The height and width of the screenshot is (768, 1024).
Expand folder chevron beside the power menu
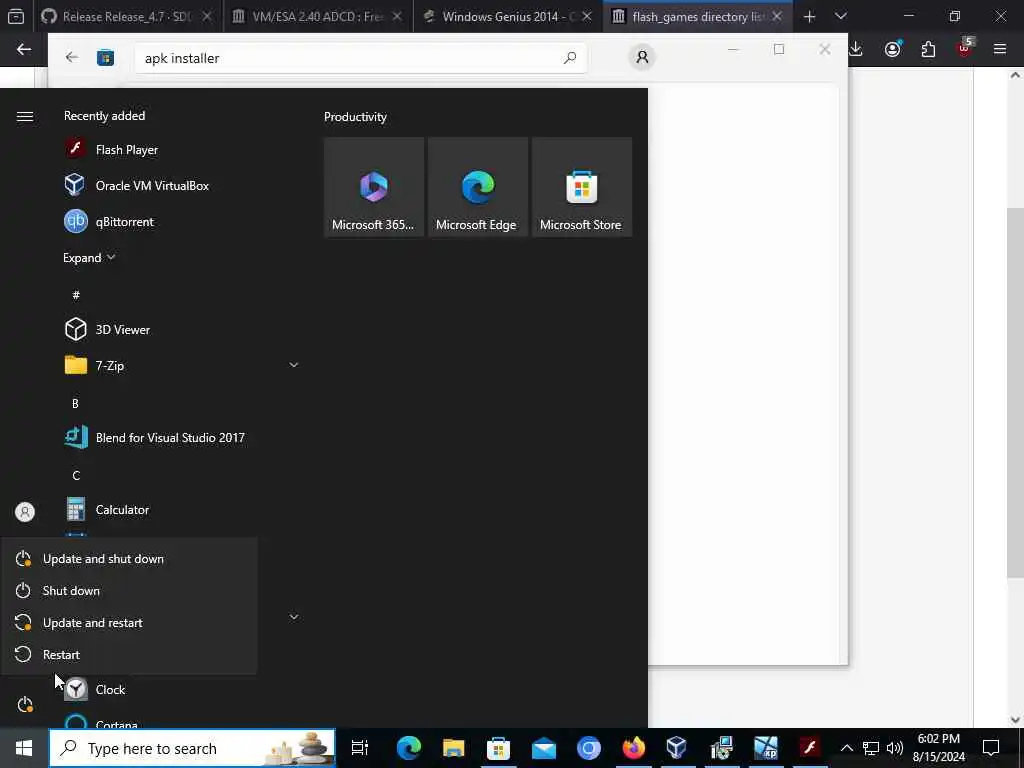pos(294,616)
